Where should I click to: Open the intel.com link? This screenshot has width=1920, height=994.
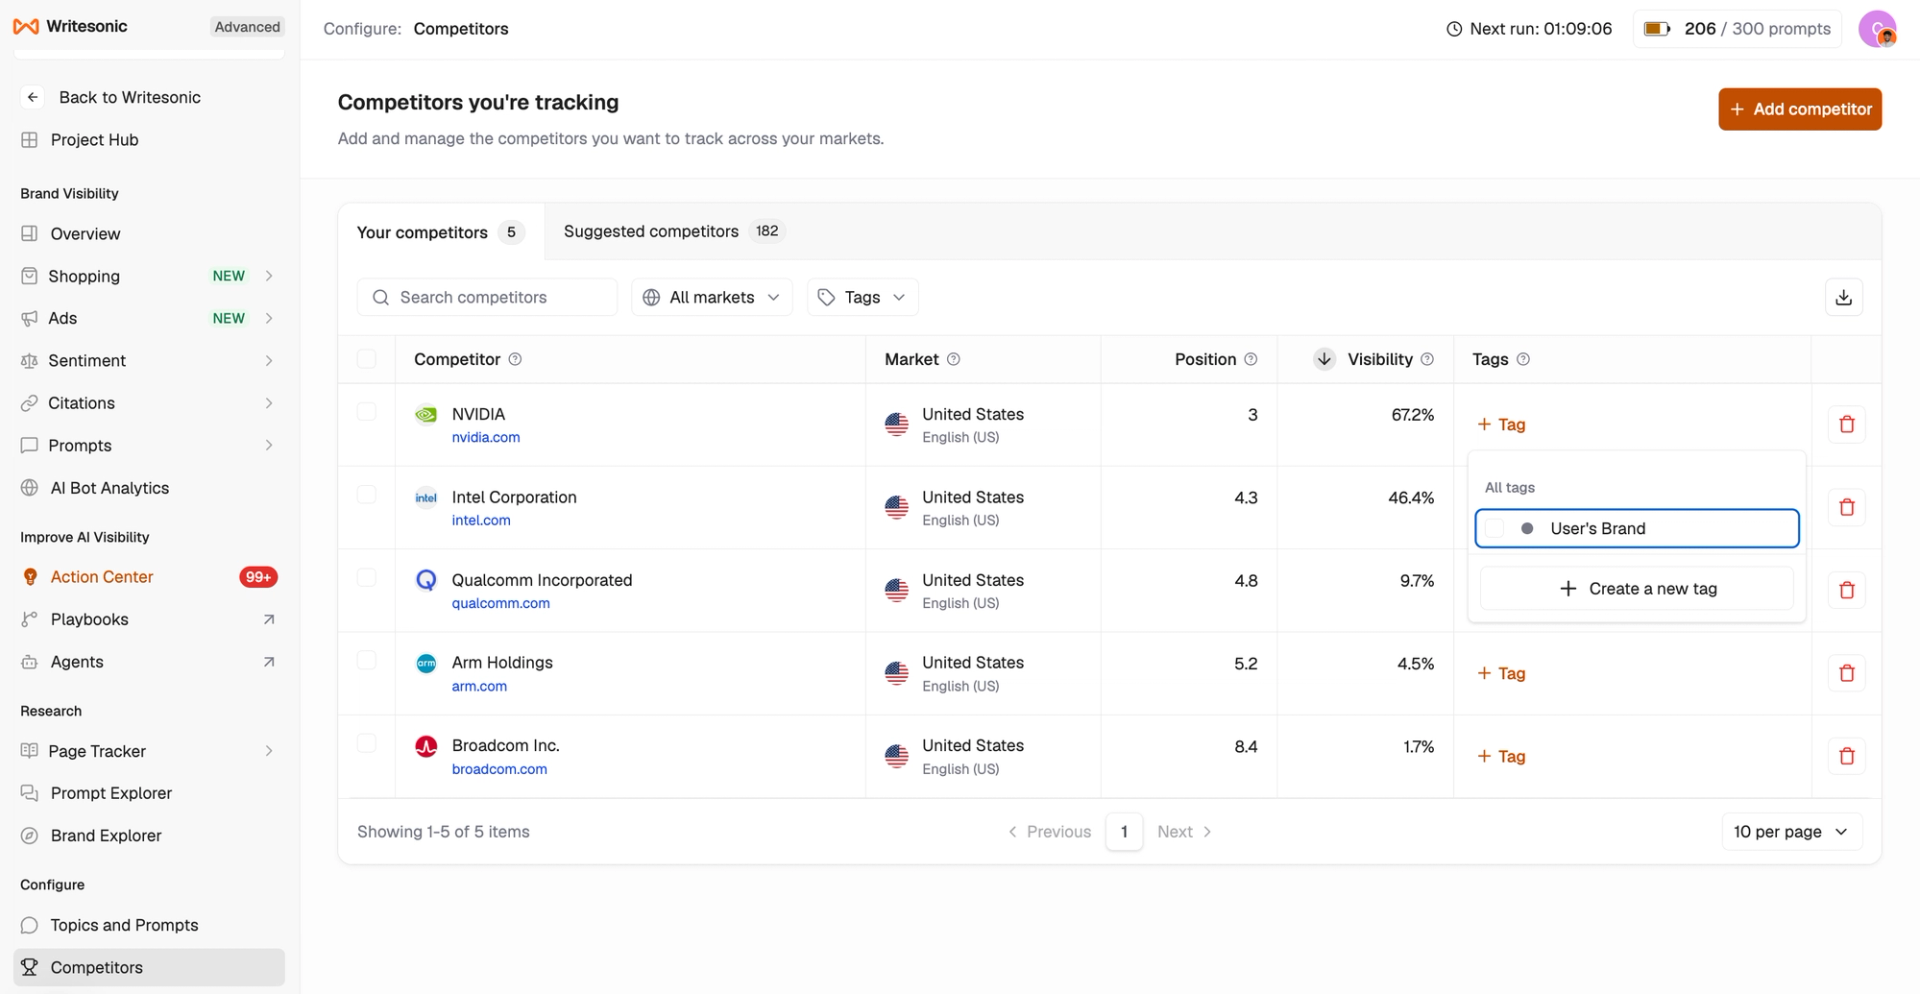click(481, 520)
